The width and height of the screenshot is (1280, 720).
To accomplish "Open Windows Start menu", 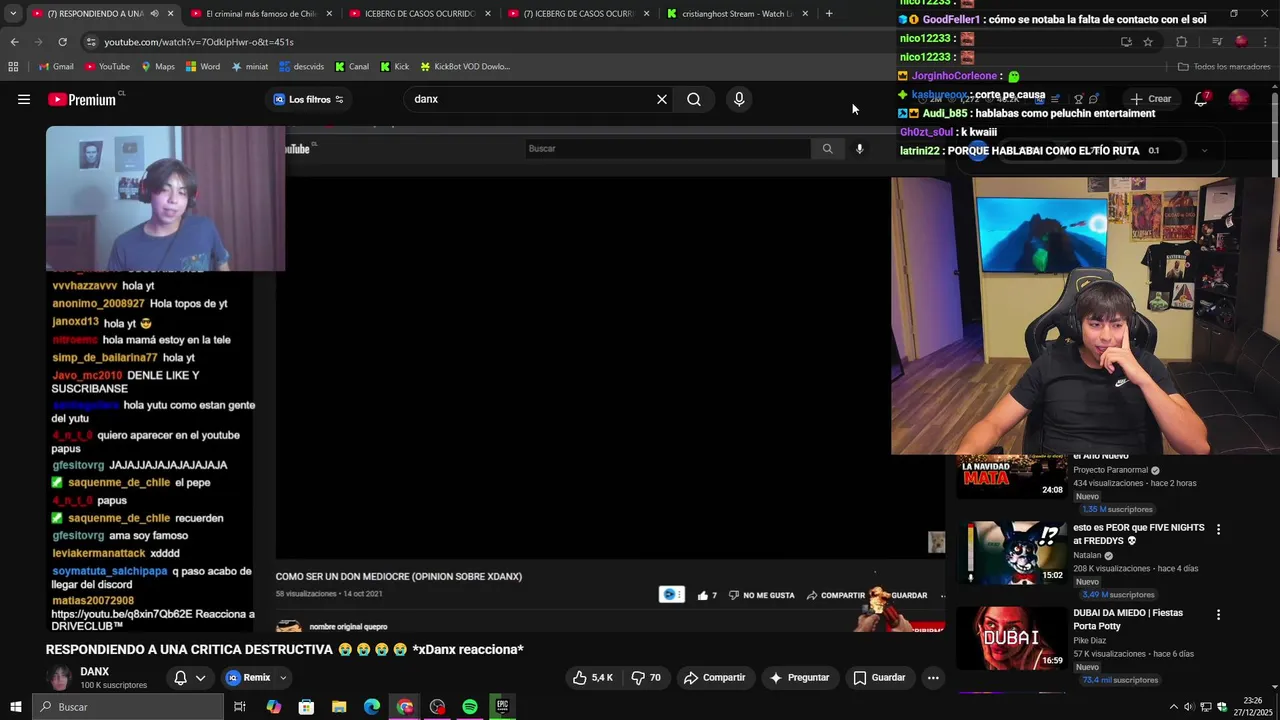I will 15,707.
